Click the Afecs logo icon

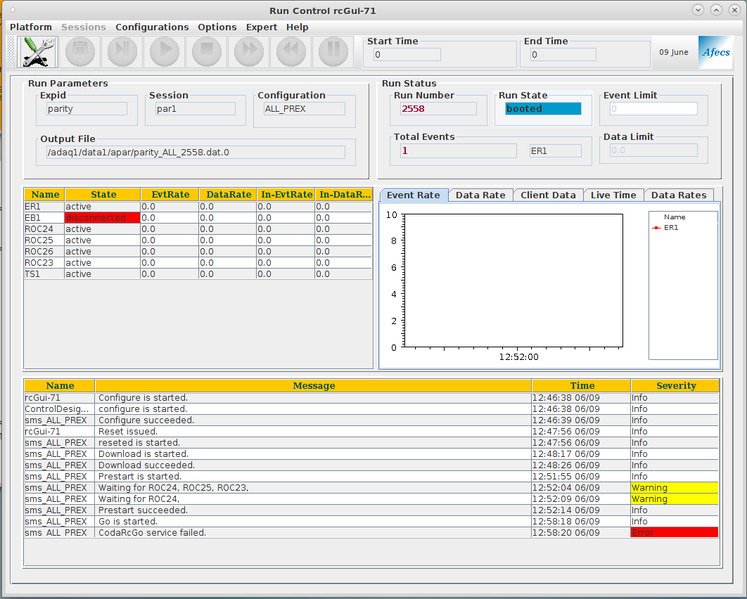pos(715,52)
